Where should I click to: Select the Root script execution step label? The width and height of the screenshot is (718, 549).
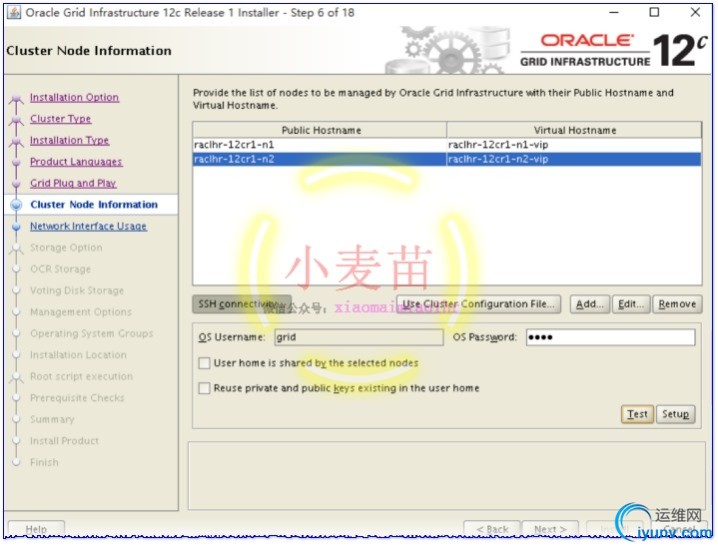[x=81, y=377]
